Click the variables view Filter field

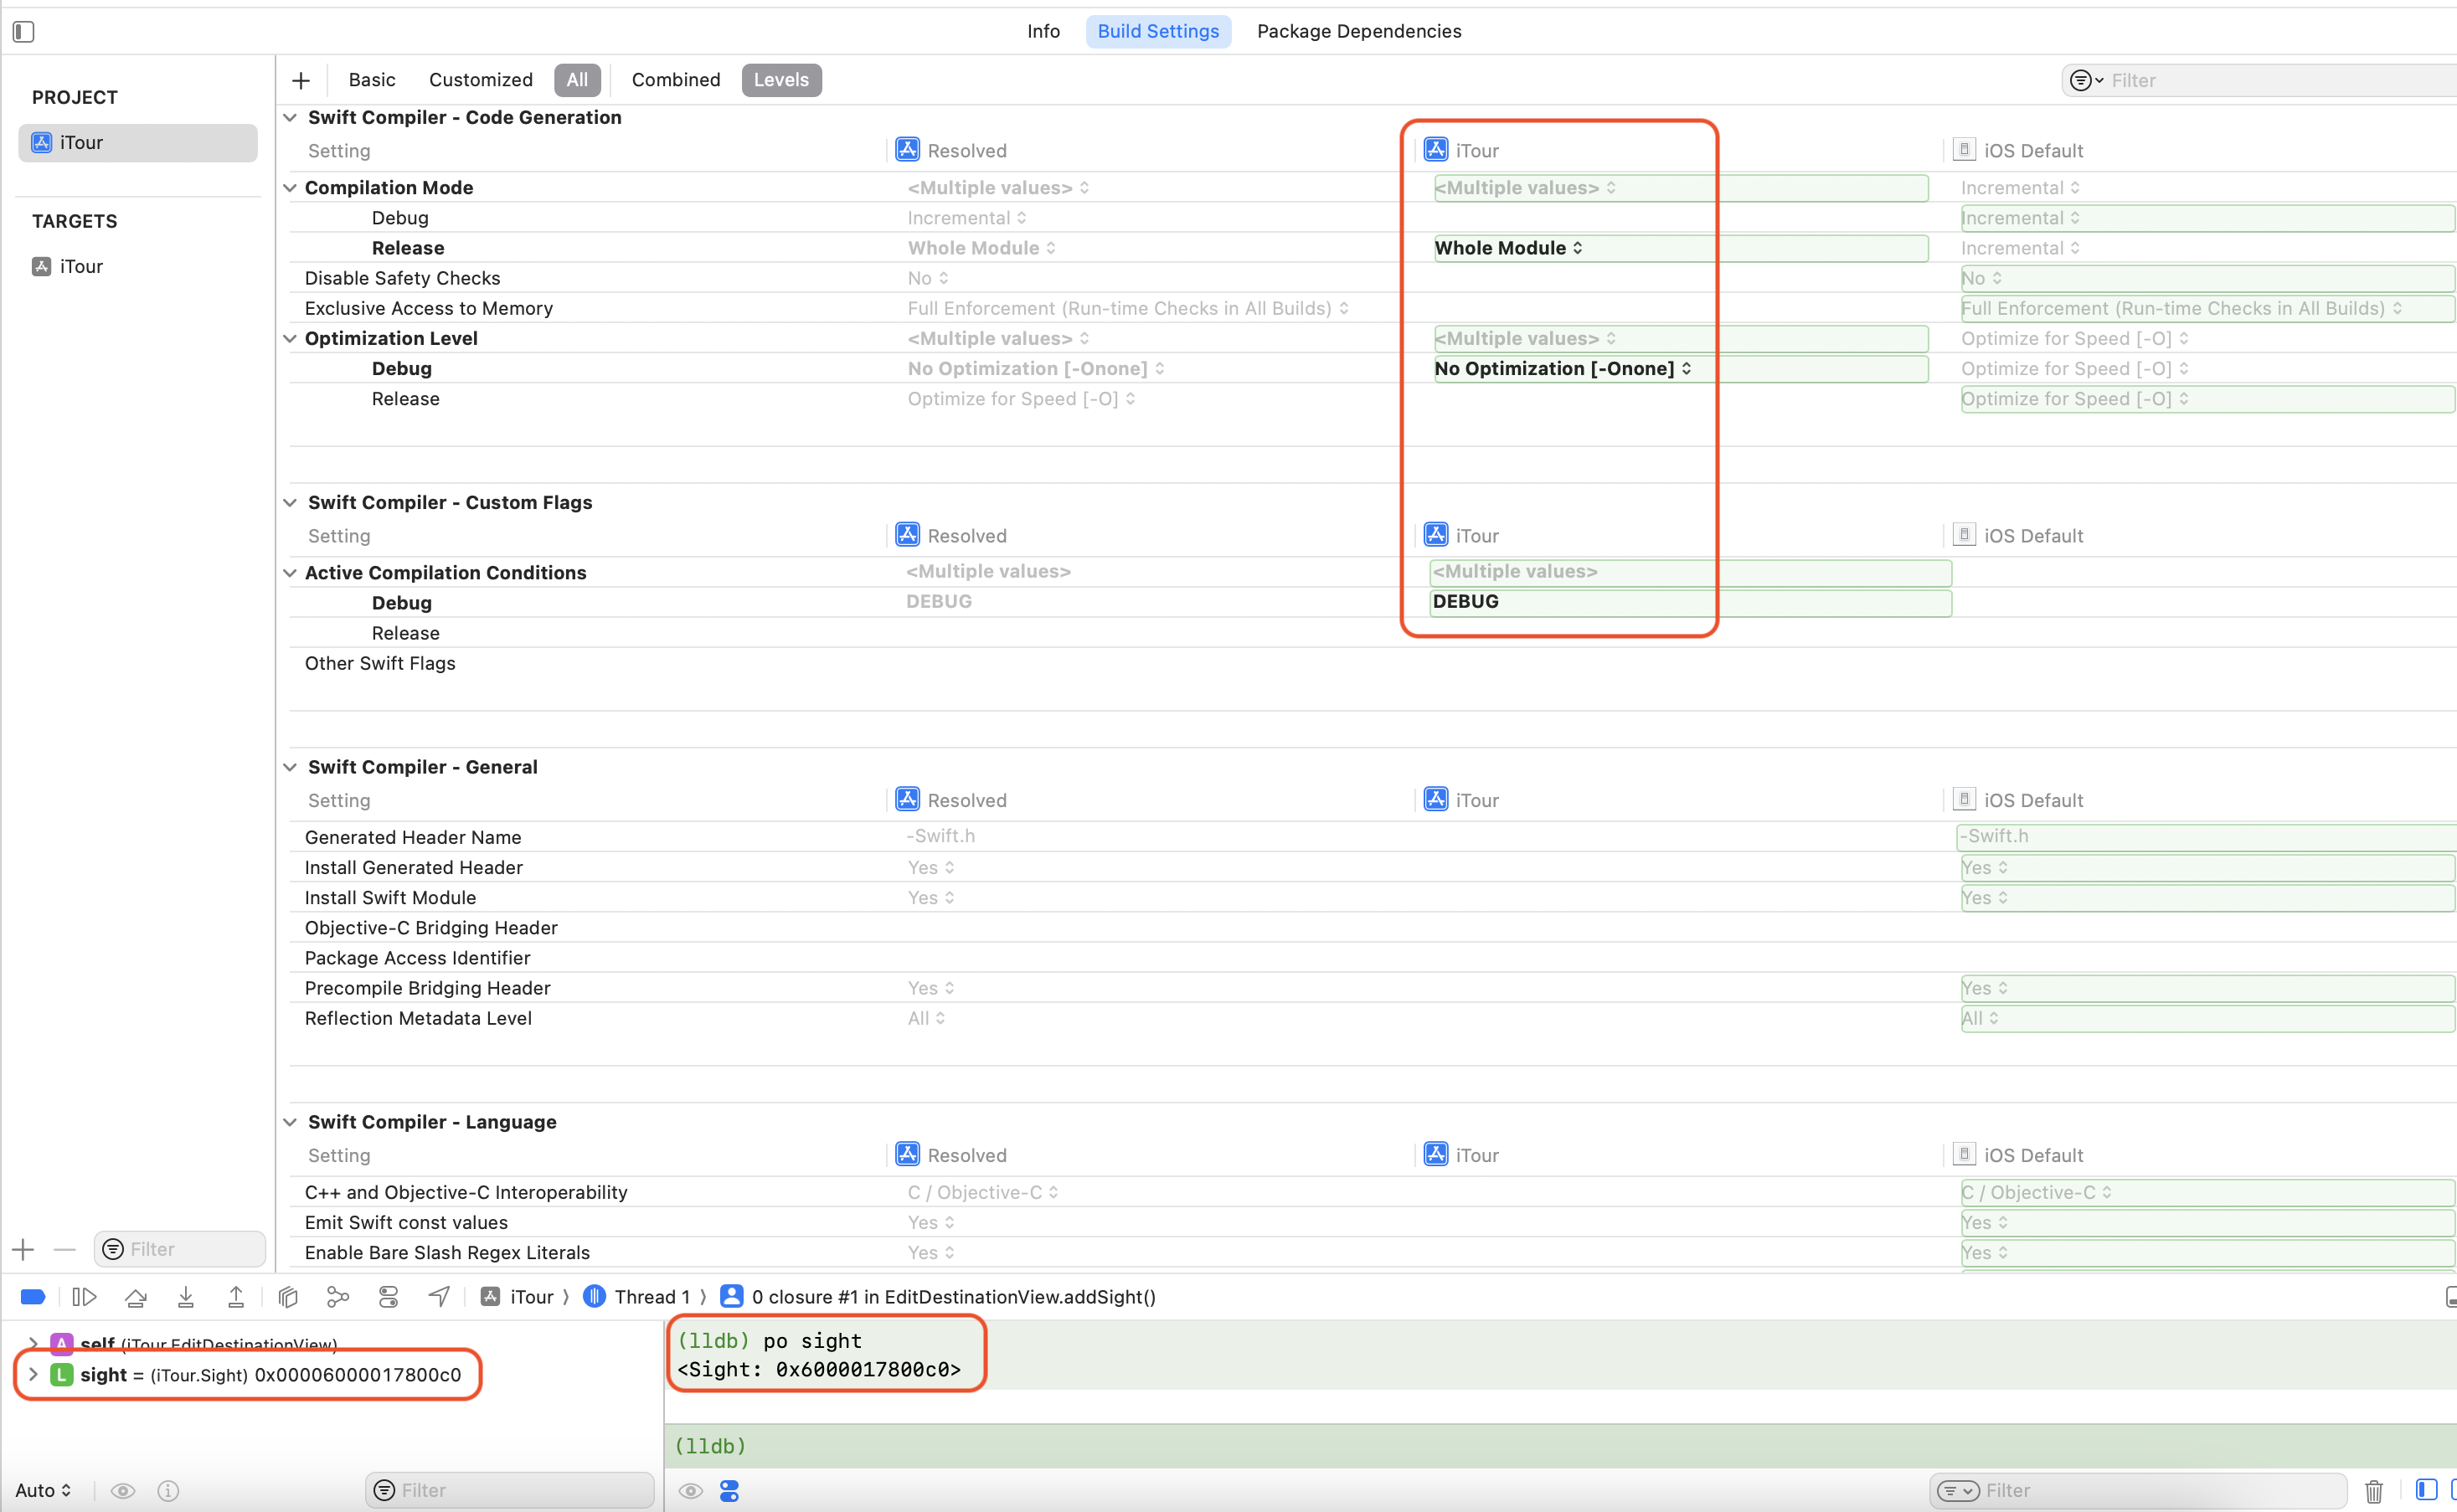(510, 1491)
